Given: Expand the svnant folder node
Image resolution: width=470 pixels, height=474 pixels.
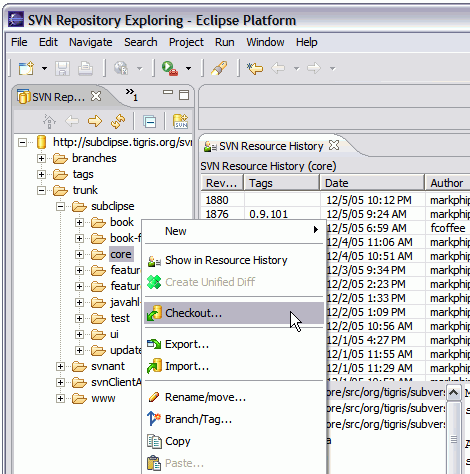Looking at the screenshot, I should pos(60,366).
